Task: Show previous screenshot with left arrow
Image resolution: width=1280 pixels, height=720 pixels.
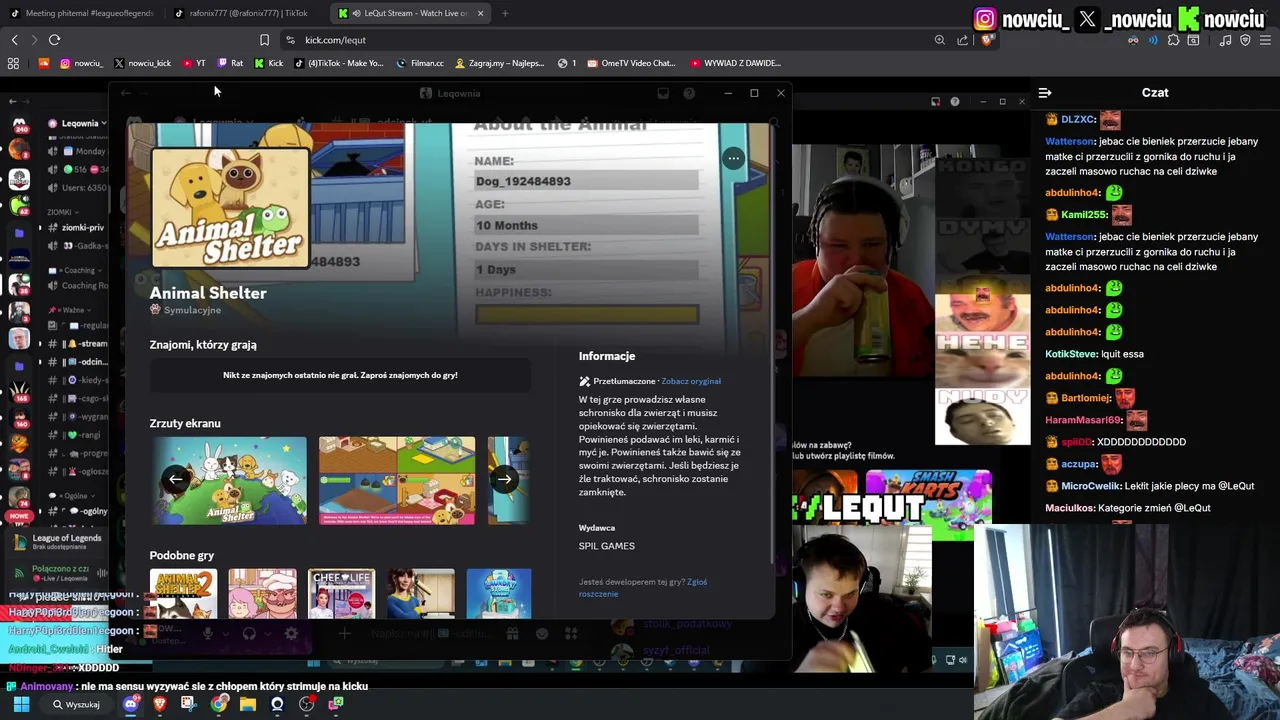Action: coord(175,479)
